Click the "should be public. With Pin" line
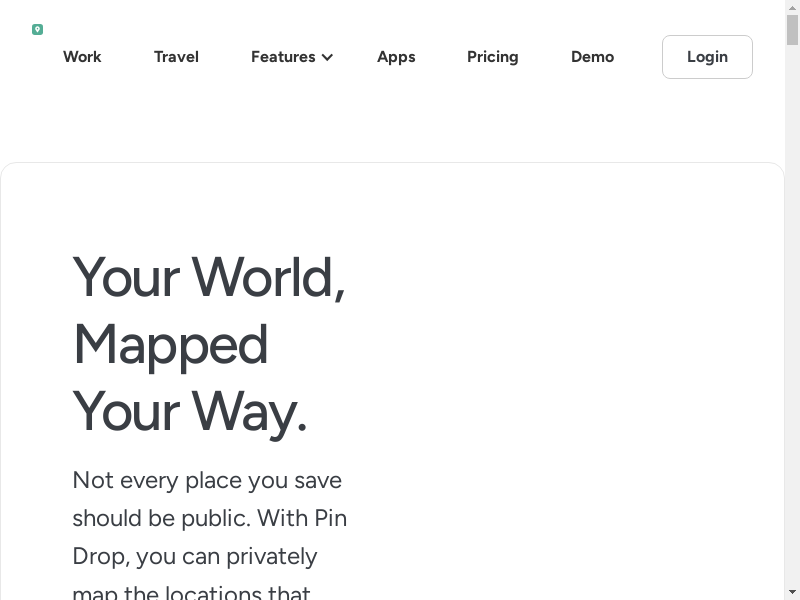The width and height of the screenshot is (800, 600). 210,518
